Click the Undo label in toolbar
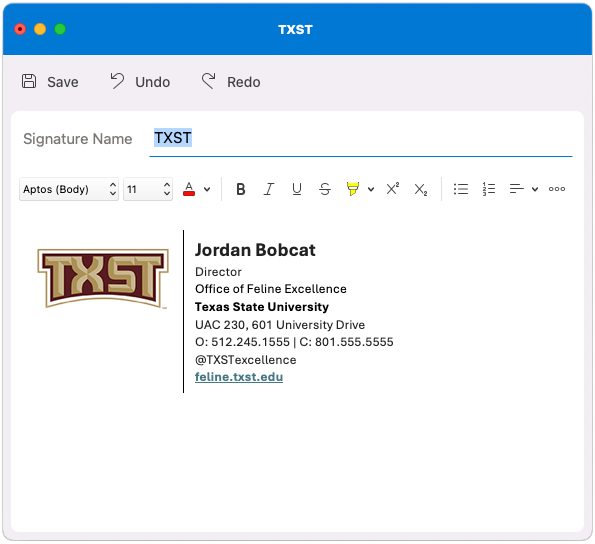Screen dimensions: 595x544 pos(153,82)
